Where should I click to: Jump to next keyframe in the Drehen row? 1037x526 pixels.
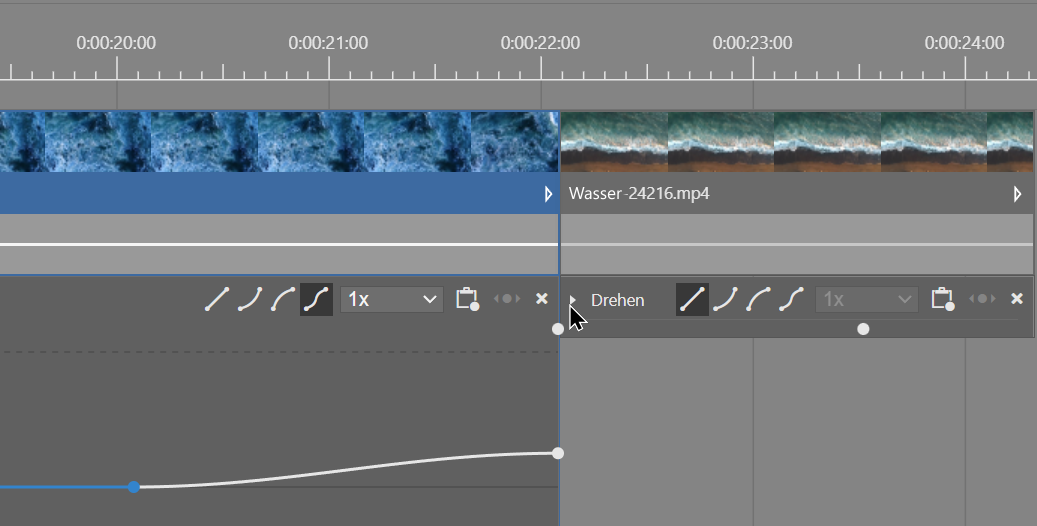coord(993,299)
